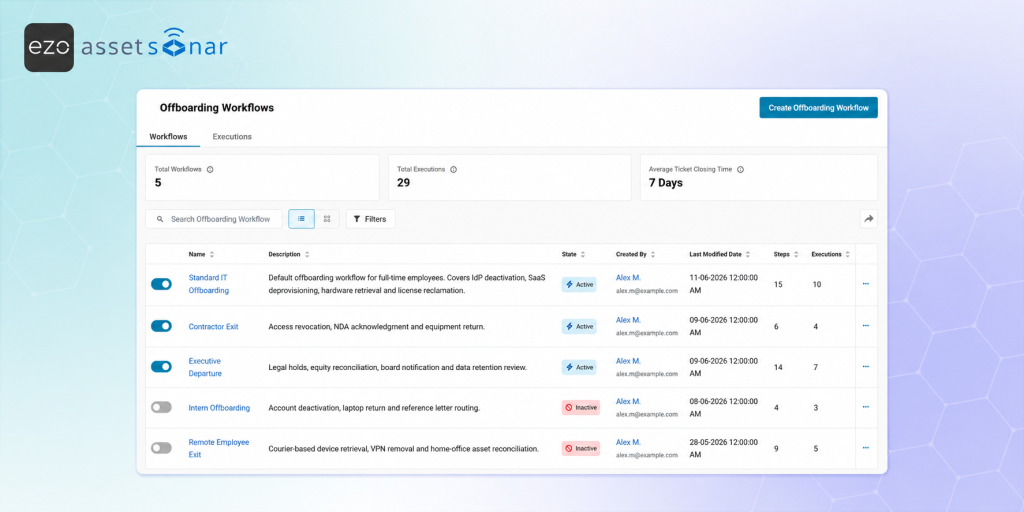
Task: Open Intern Offboarding workflow link
Action: click(219, 408)
